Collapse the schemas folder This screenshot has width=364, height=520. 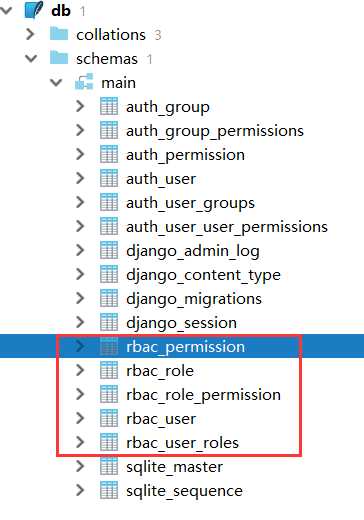pos(31,58)
